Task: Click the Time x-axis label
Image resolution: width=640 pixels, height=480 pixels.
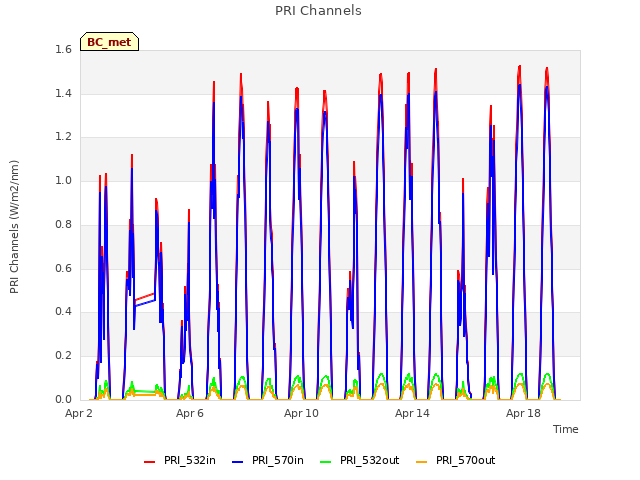Action: pyautogui.click(x=566, y=429)
